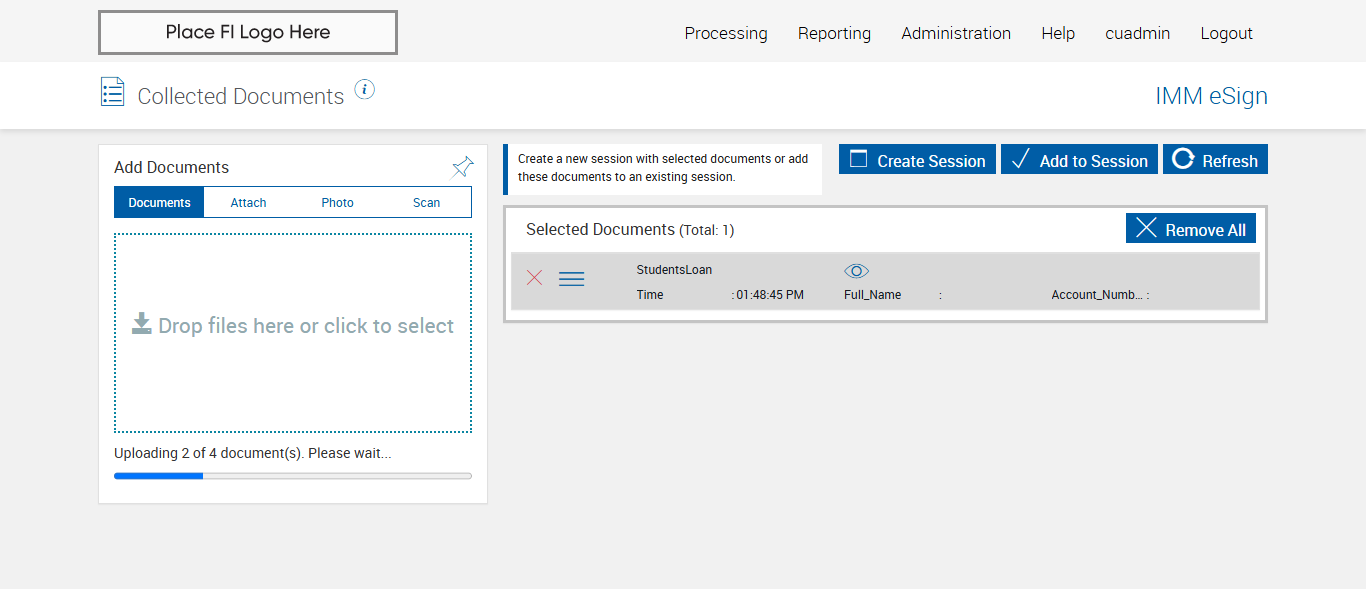Click the hamburger lines icon on StudentsLoan row
The width and height of the screenshot is (1366, 589).
coord(571,279)
